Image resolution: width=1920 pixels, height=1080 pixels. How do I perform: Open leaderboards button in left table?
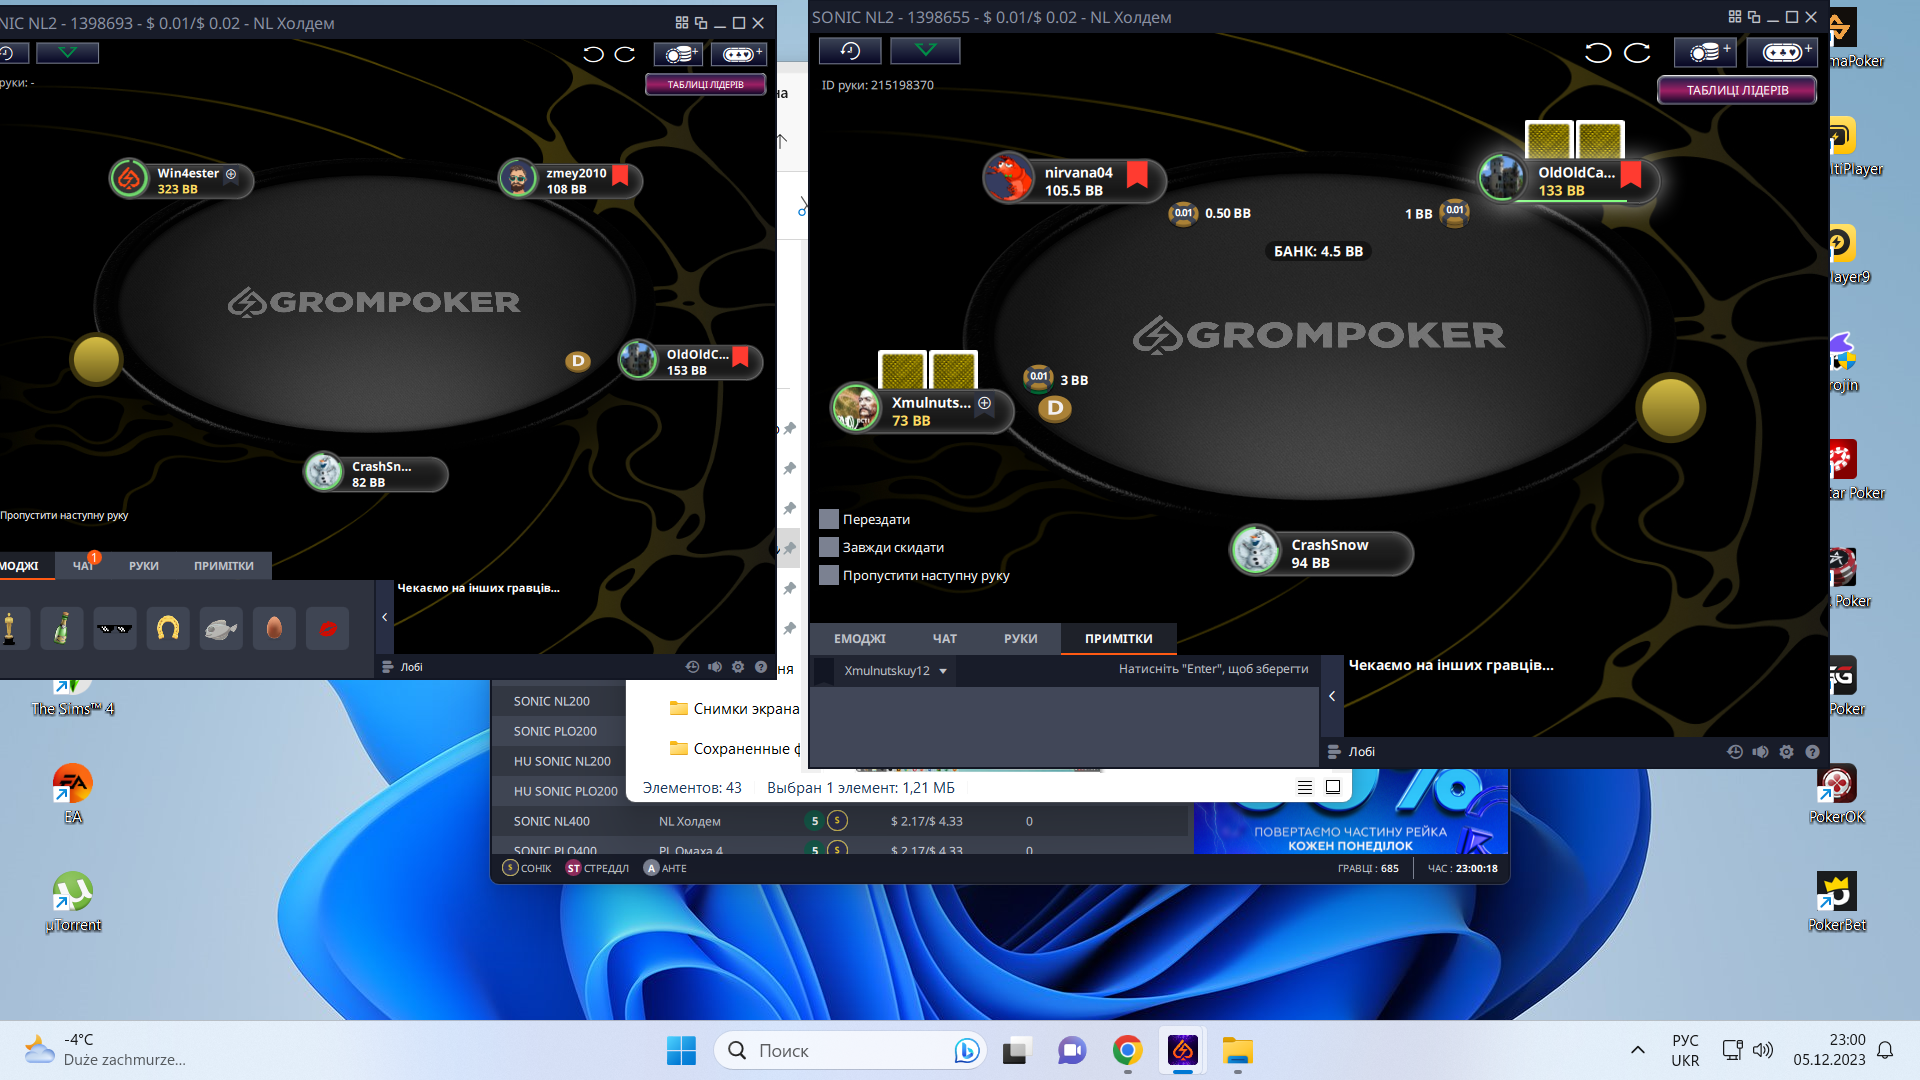coord(705,85)
